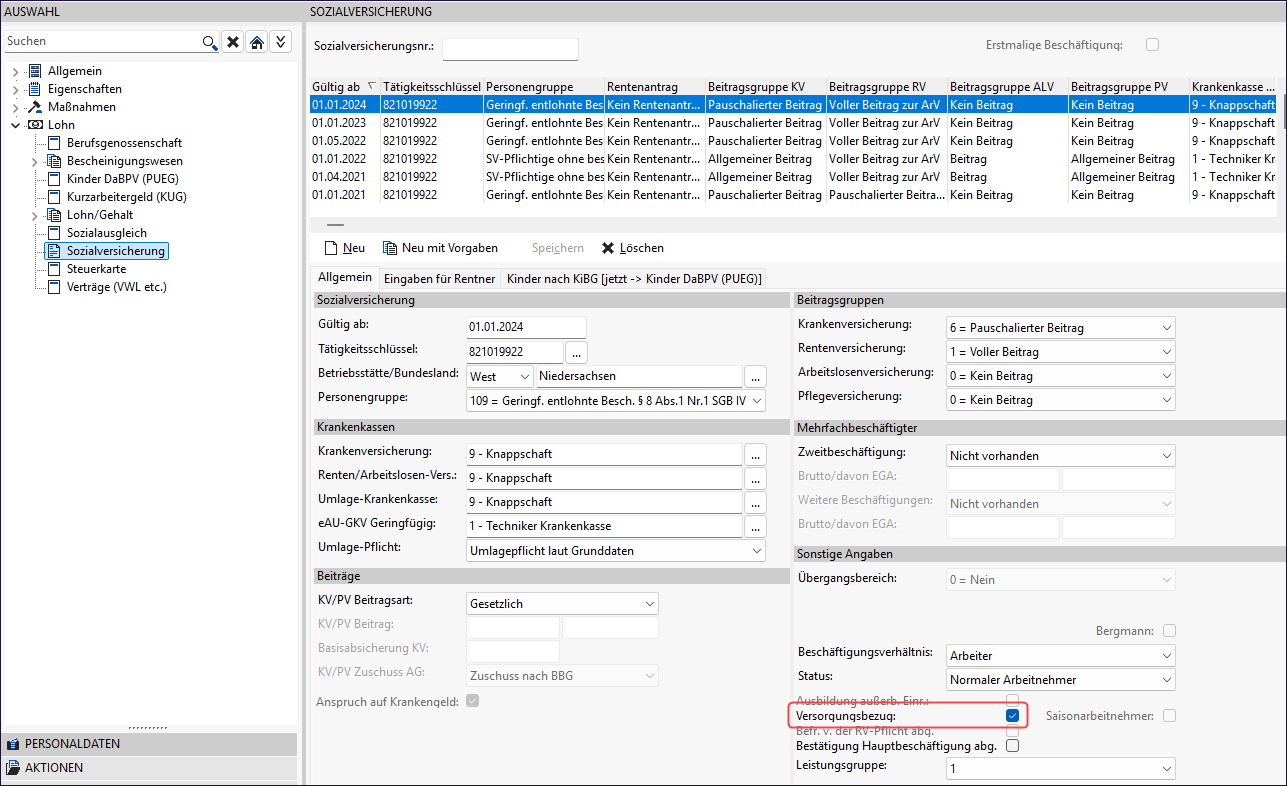Clear the search with the X icon
This screenshot has width=1287, height=786.
point(233,42)
